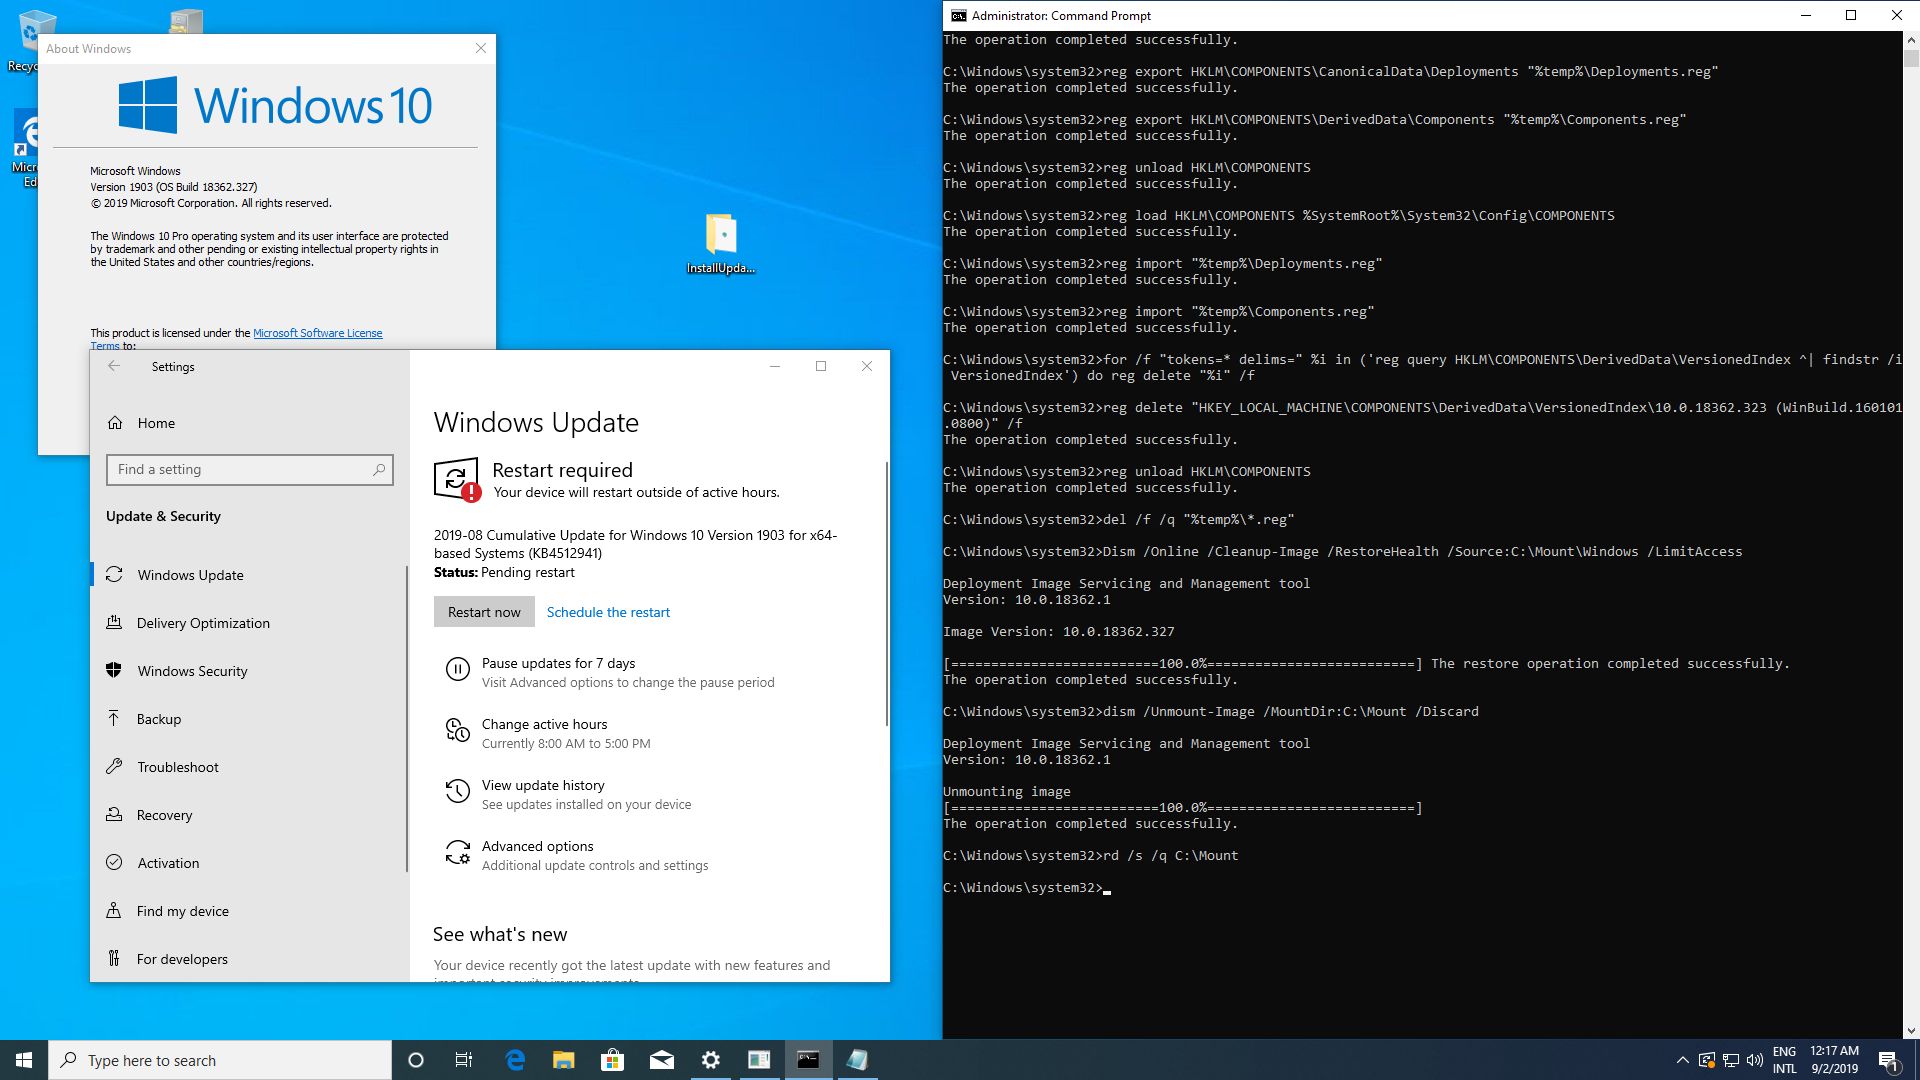The height and width of the screenshot is (1080, 1920).
Task: Click the network tray icon
Action: coord(1731,1060)
